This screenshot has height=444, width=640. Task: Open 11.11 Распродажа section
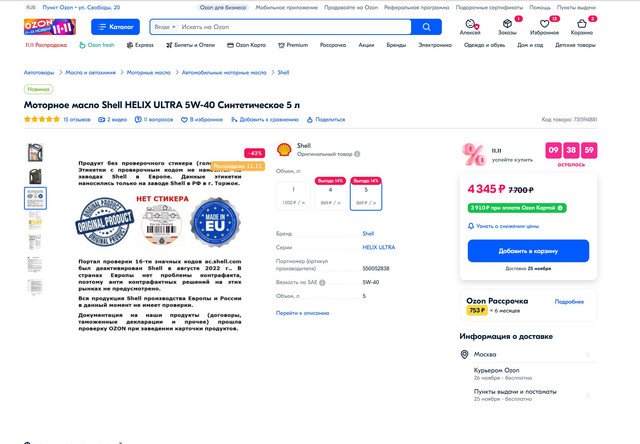[x=46, y=45]
